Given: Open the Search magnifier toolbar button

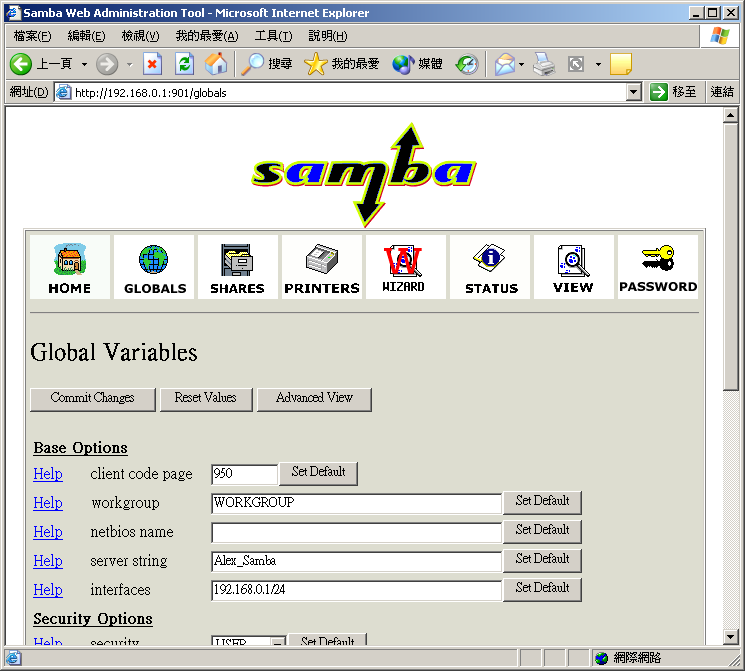Looking at the screenshot, I should click(267, 64).
